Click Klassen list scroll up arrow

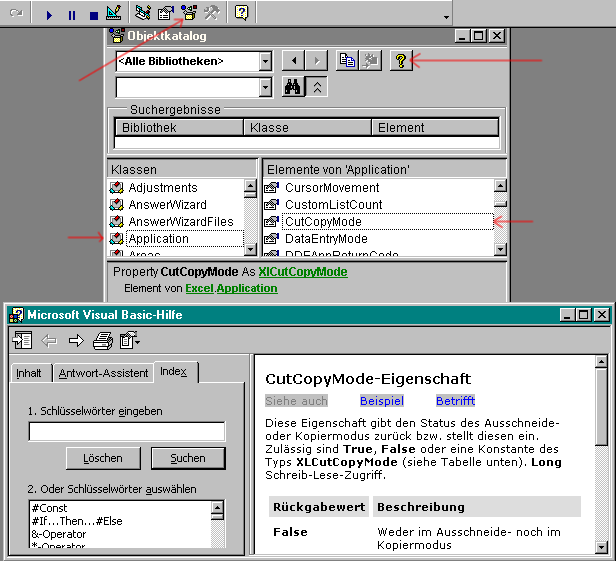[x=250, y=185]
